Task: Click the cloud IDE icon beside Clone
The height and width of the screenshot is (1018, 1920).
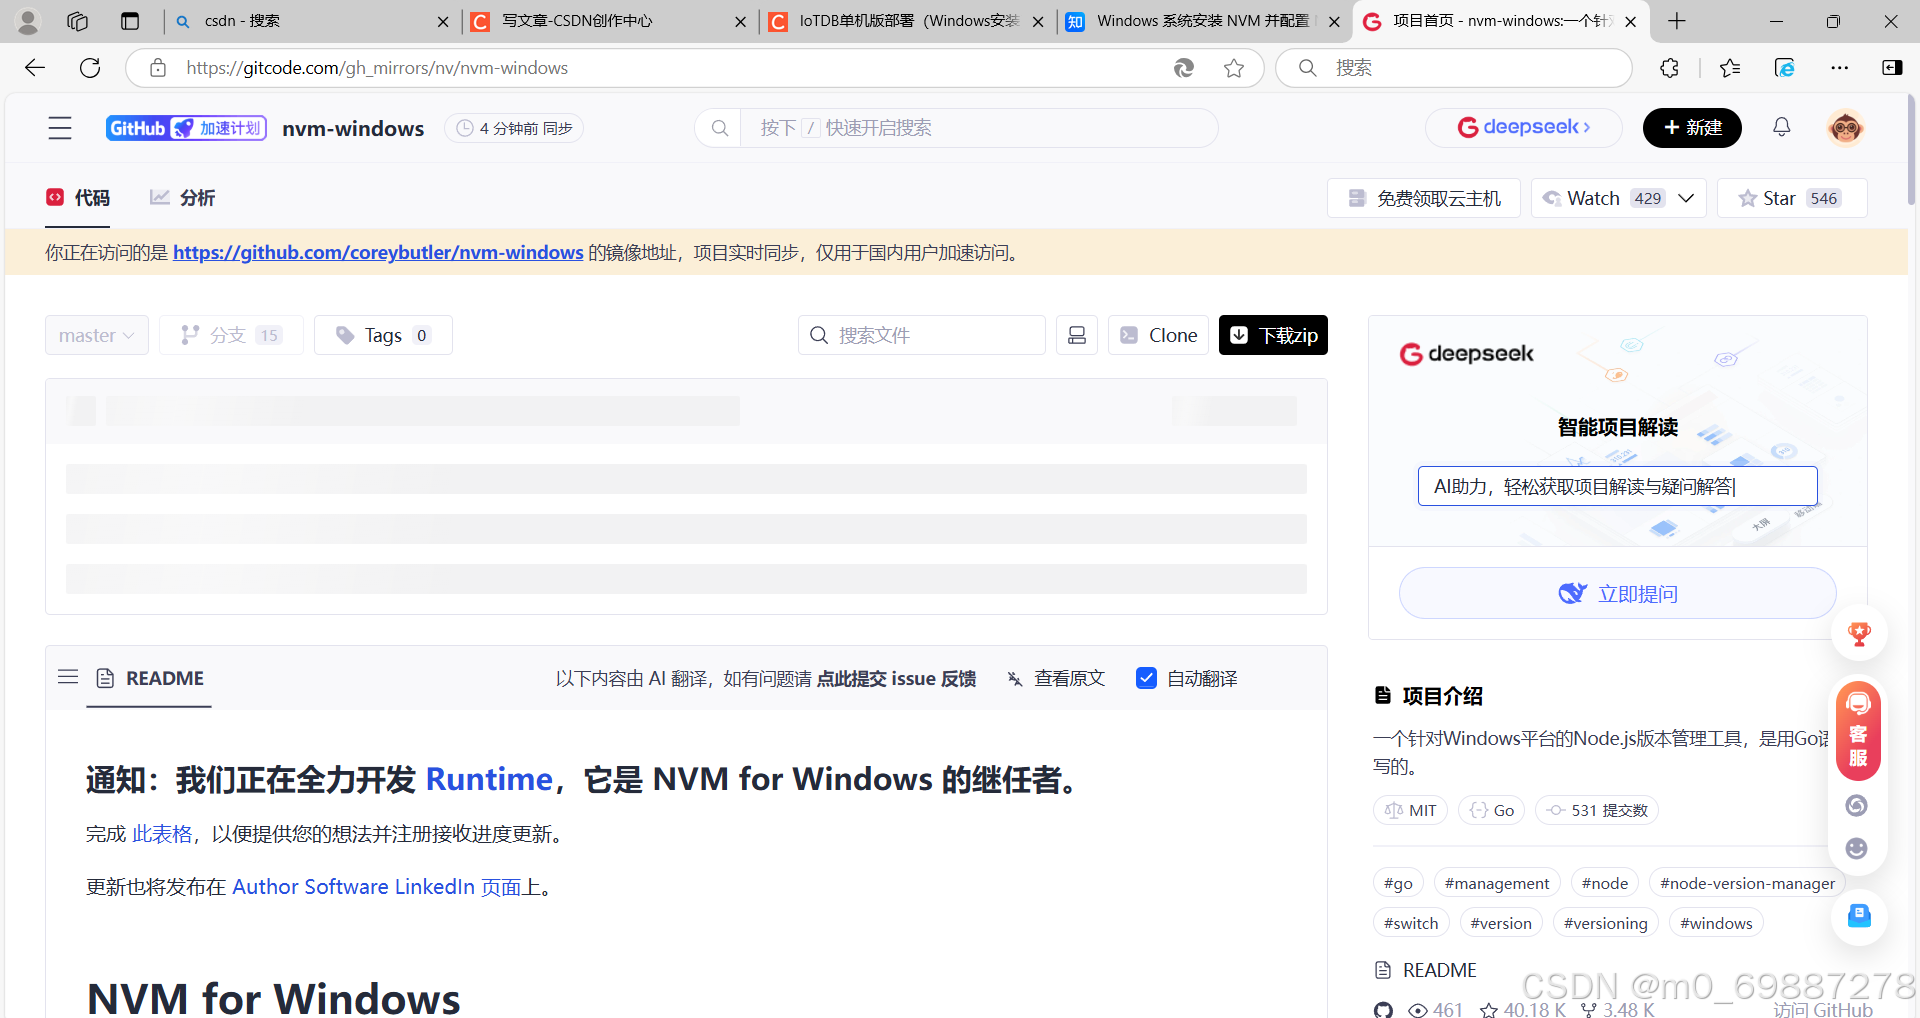Action: tap(1077, 335)
